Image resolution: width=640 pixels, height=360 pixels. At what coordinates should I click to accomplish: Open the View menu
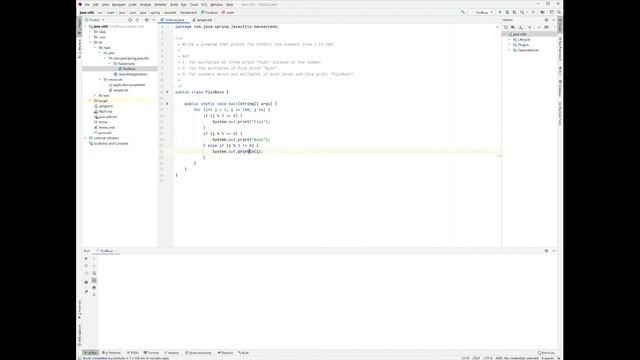click(105, 4)
